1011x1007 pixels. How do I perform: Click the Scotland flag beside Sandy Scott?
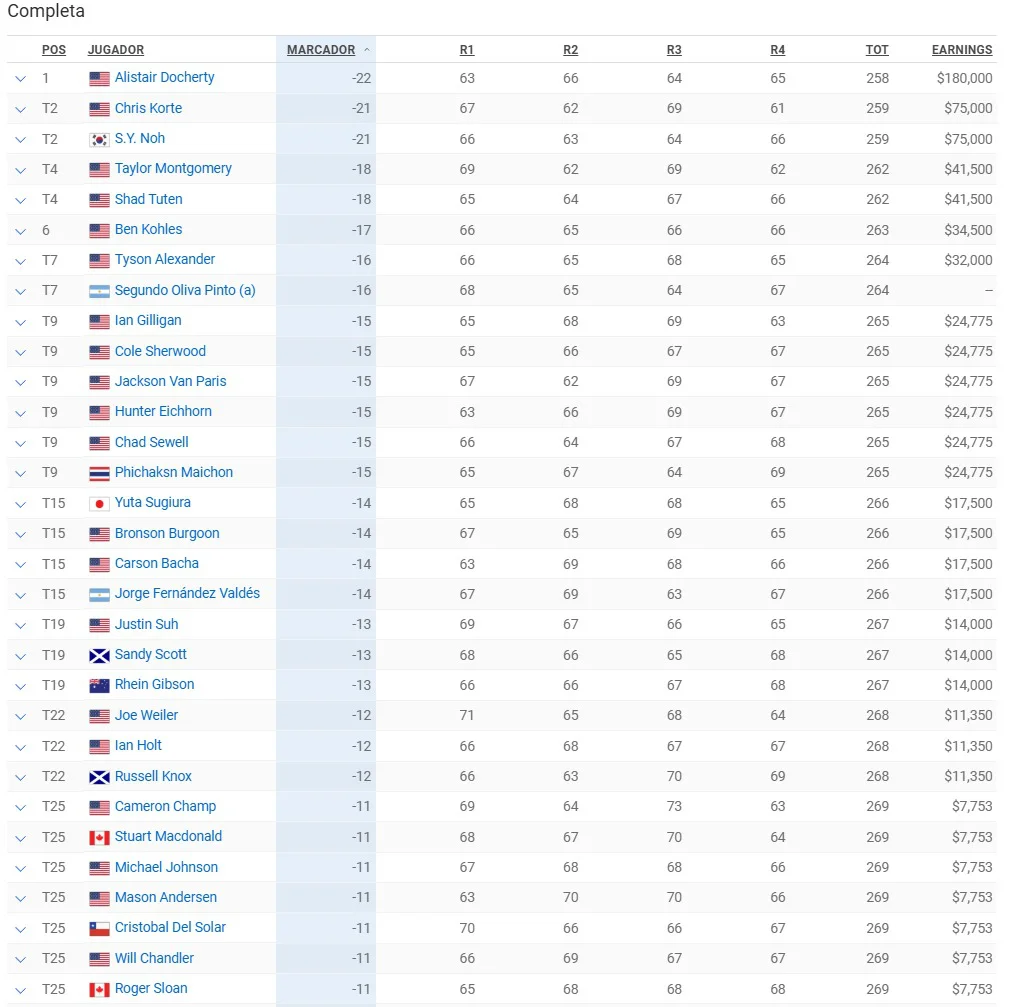point(99,655)
